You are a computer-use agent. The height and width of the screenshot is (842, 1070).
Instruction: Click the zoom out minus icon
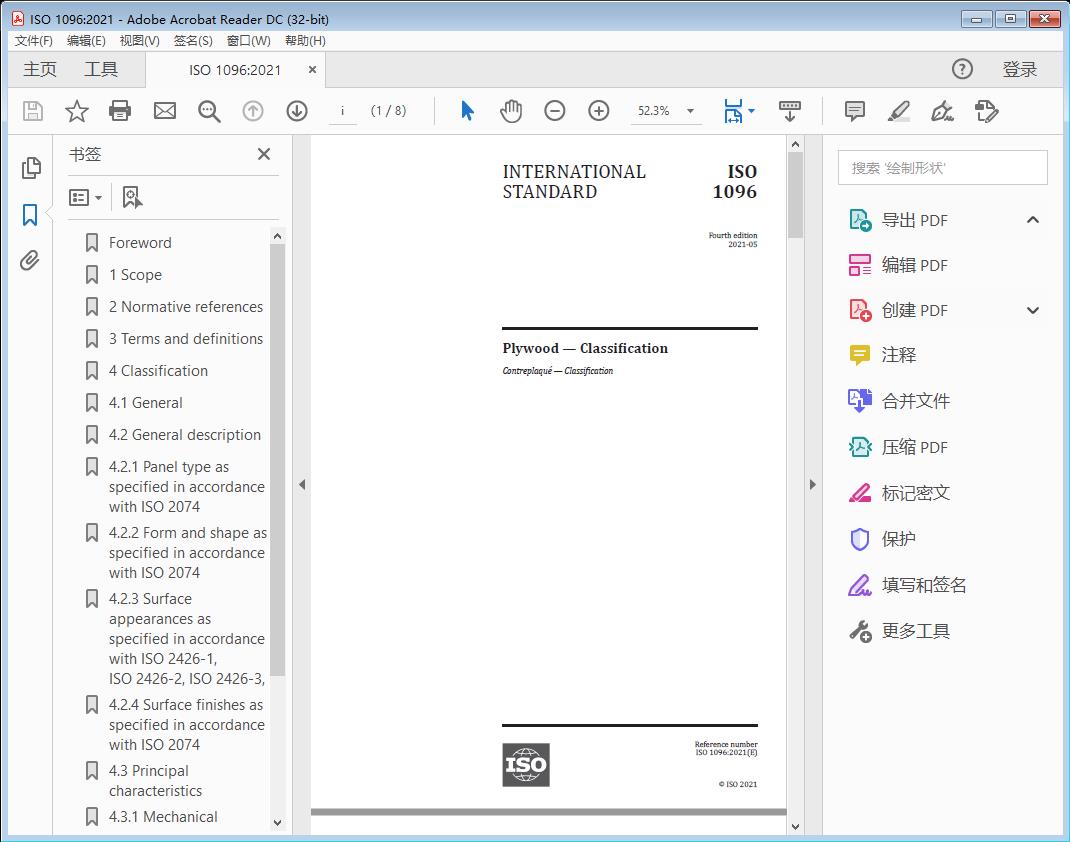click(555, 111)
